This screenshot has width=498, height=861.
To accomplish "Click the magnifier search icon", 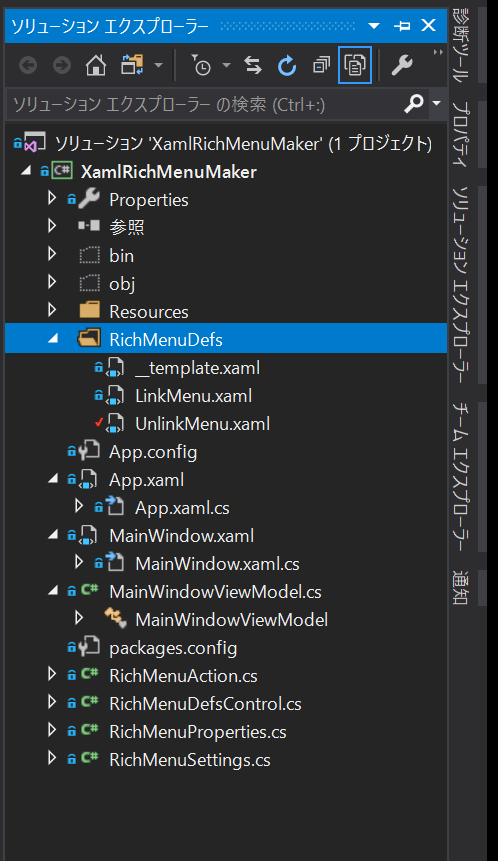I will click(413, 103).
